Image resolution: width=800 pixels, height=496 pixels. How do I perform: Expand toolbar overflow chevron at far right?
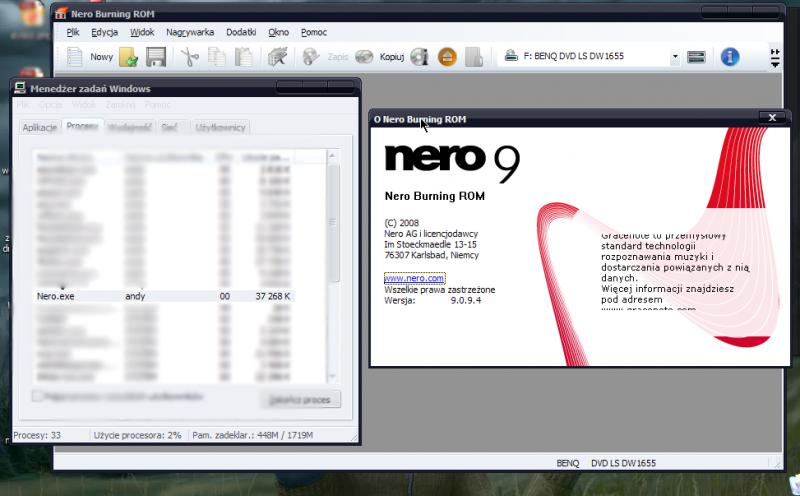(x=775, y=58)
